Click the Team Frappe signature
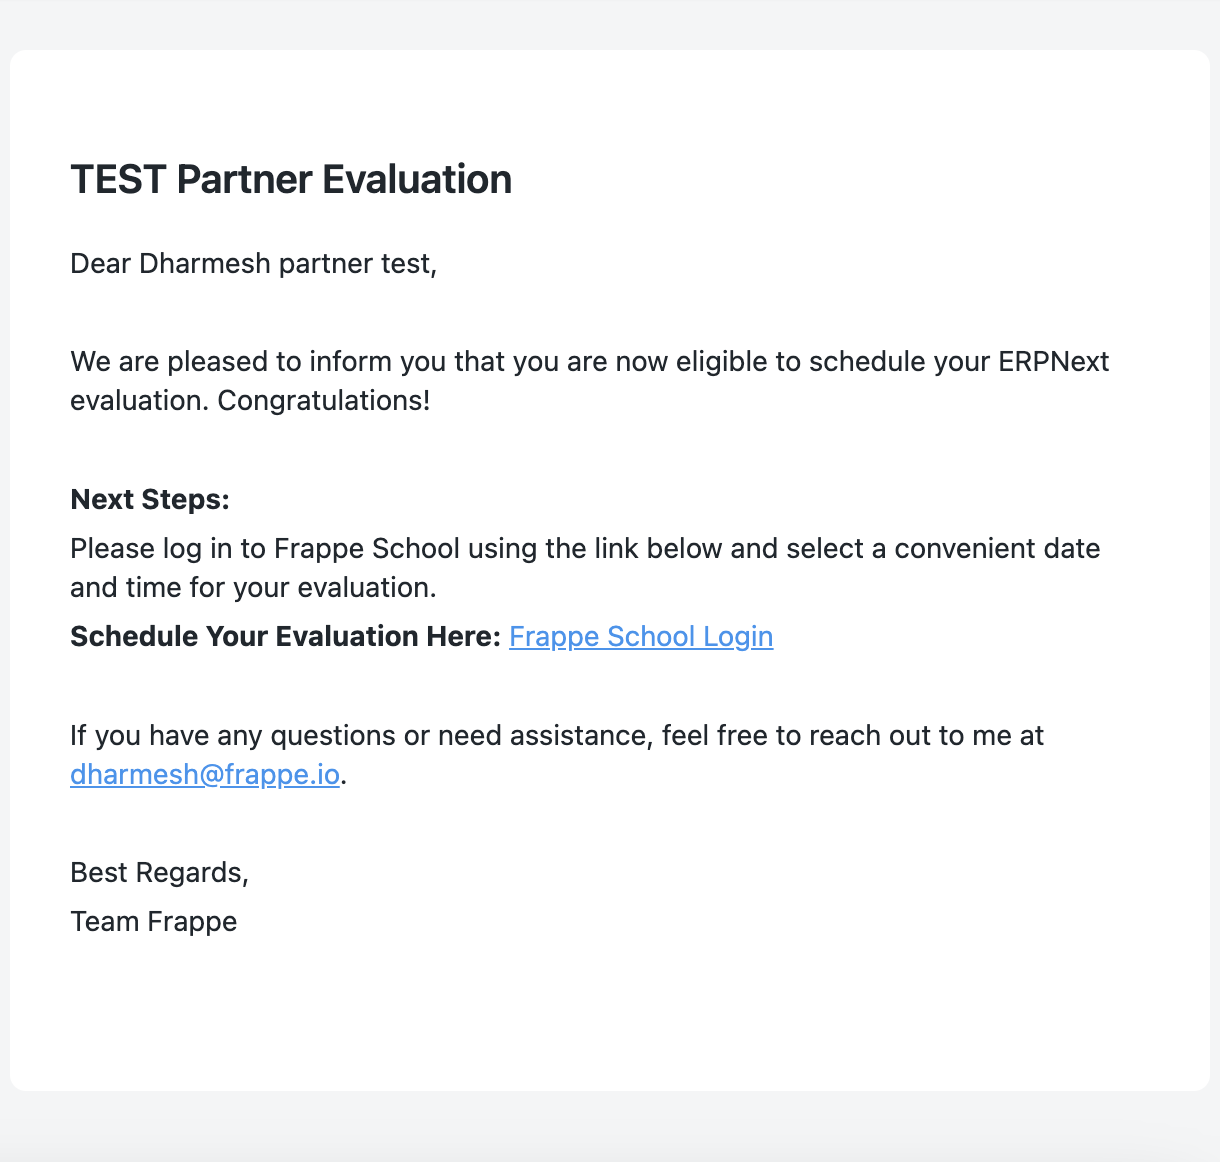Image resolution: width=1220 pixels, height=1162 pixels. 154,922
